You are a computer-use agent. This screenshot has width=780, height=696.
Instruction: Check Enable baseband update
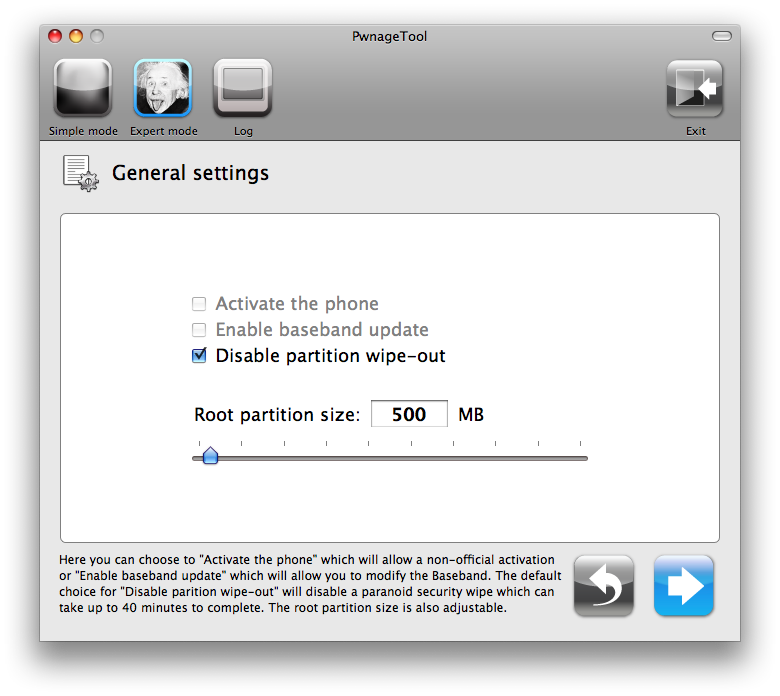[x=199, y=329]
